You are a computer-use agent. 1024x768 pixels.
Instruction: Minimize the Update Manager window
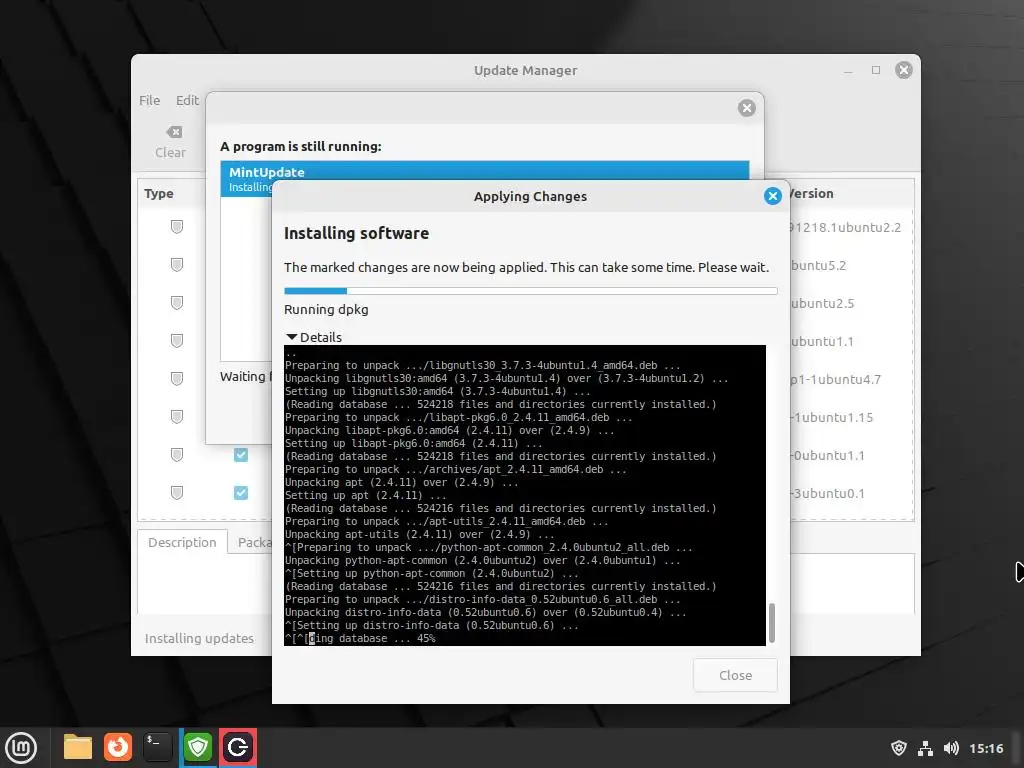(848, 70)
